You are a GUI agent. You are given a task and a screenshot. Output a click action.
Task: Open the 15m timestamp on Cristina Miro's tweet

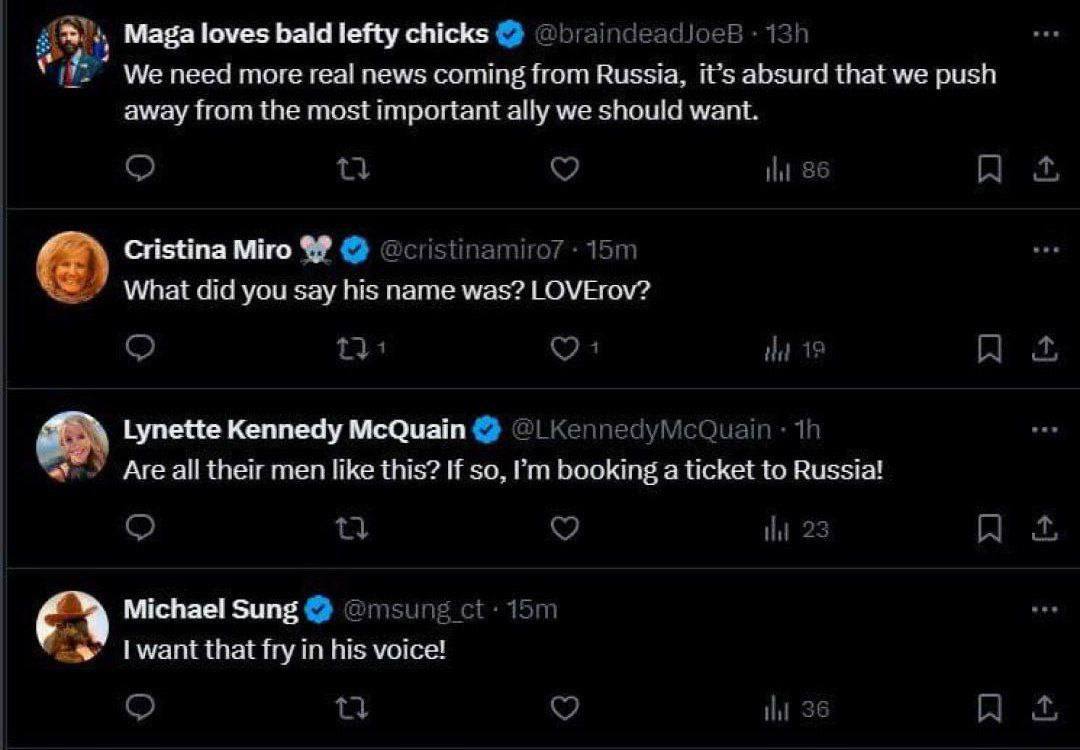[x=610, y=250]
